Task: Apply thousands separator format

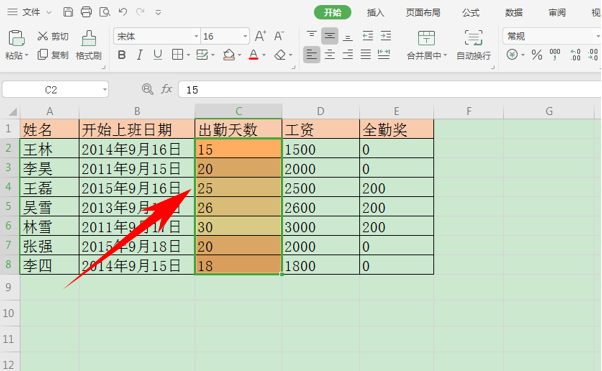Action: [x=555, y=55]
